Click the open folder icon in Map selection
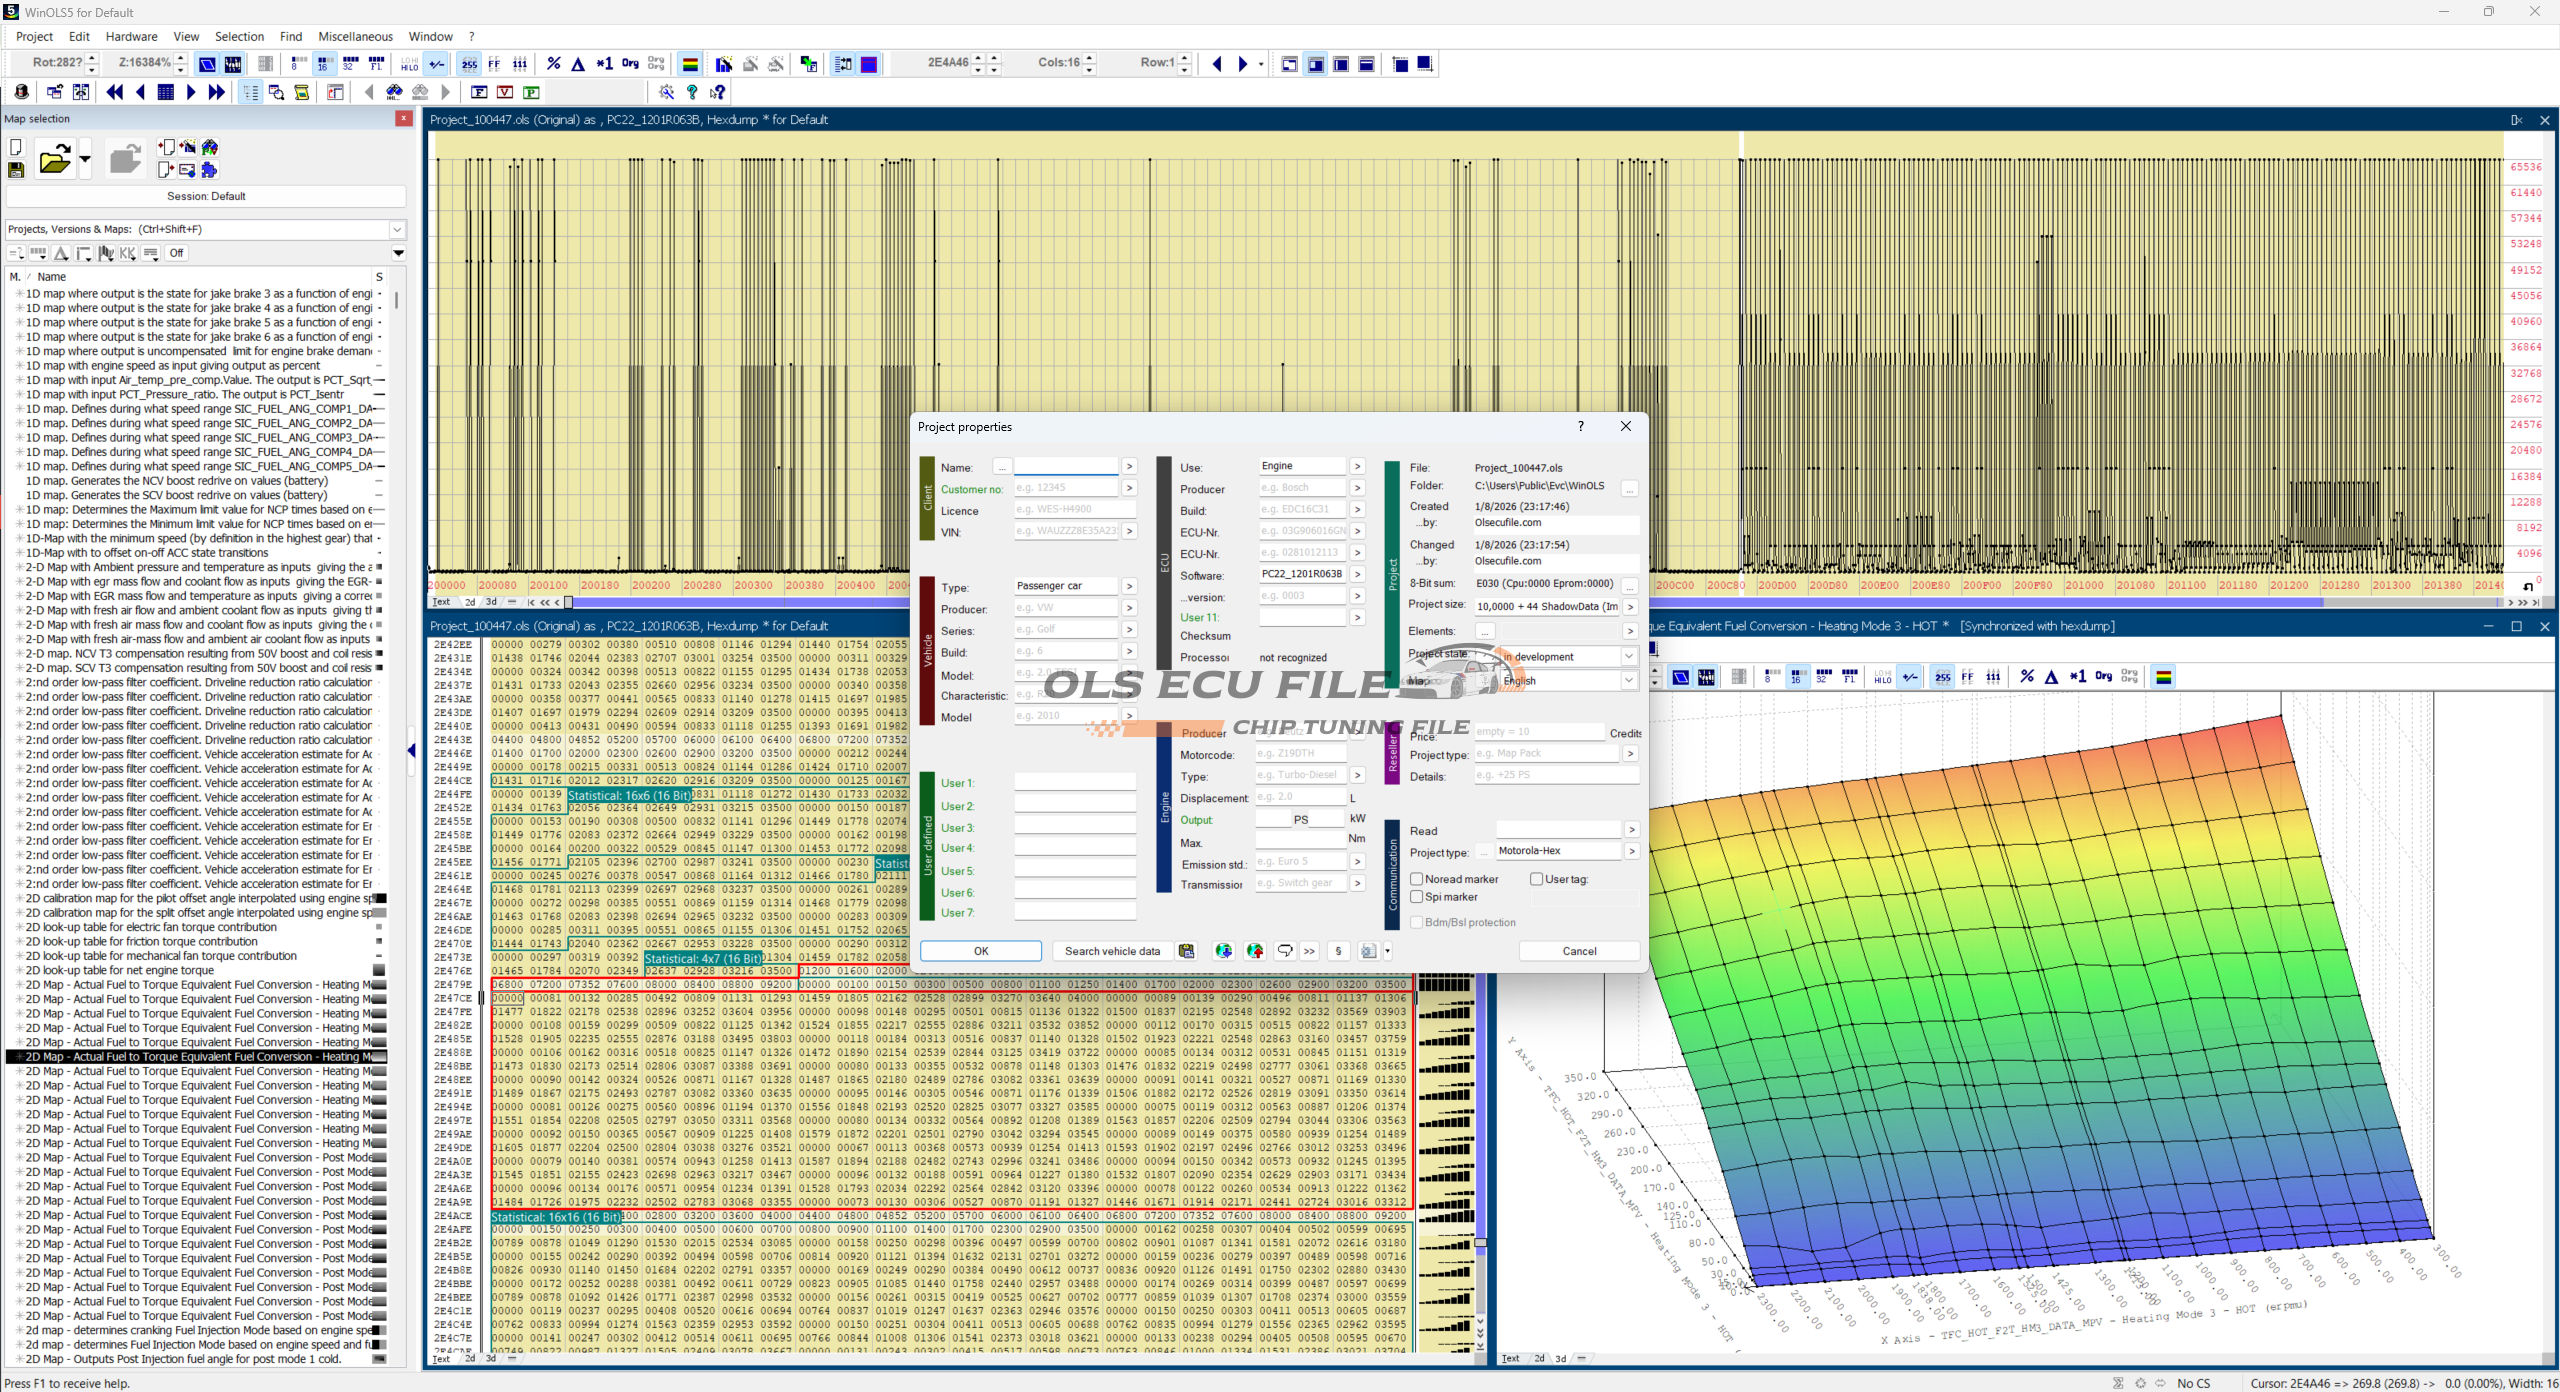 (x=54, y=159)
